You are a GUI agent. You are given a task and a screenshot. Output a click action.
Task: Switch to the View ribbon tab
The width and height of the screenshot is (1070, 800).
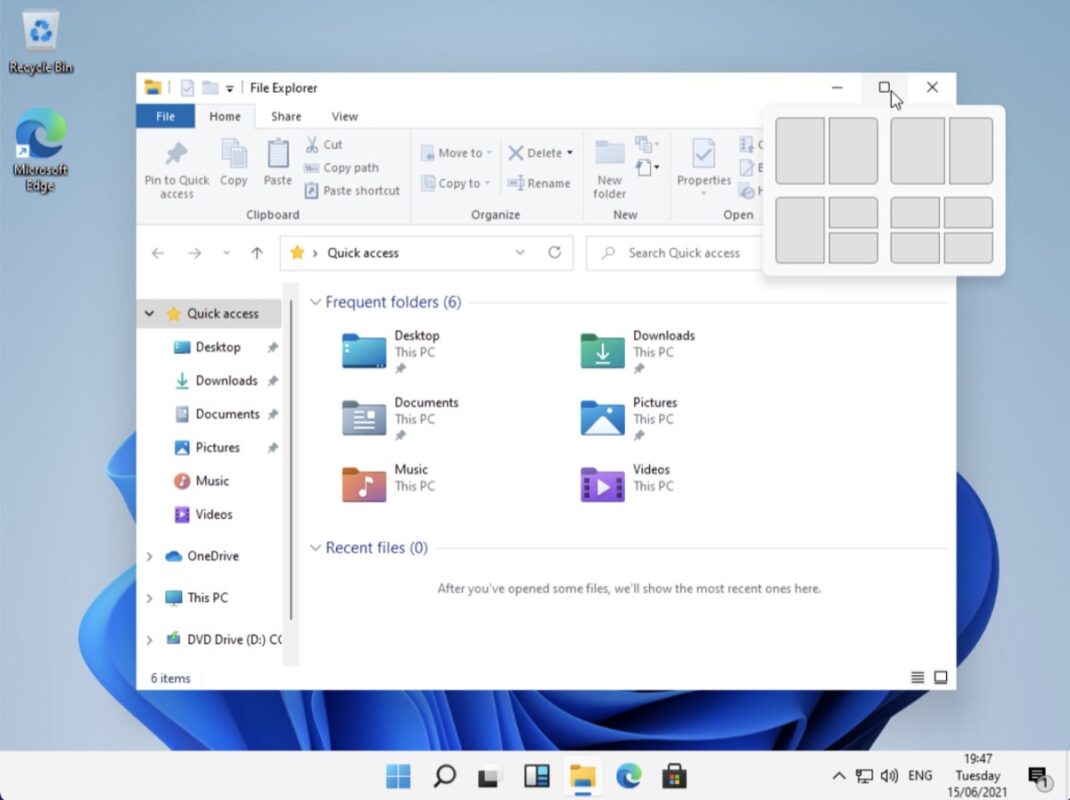(344, 116)
